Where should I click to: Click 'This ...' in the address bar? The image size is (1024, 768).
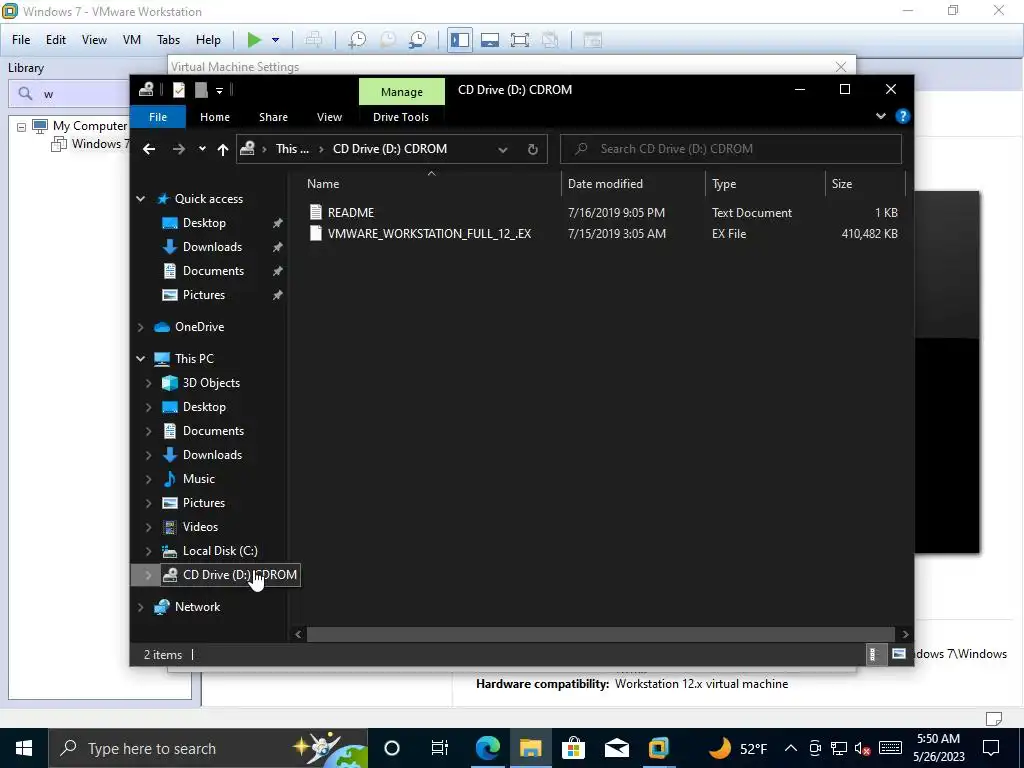point(292,149)
